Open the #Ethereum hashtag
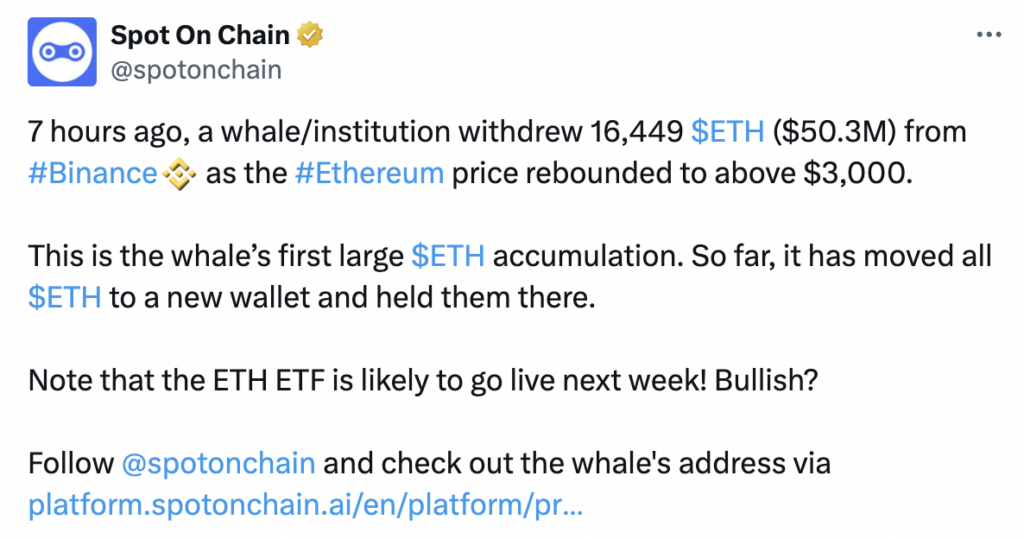Viewport: 1024px width, 539px height. [x=369, y=174]
